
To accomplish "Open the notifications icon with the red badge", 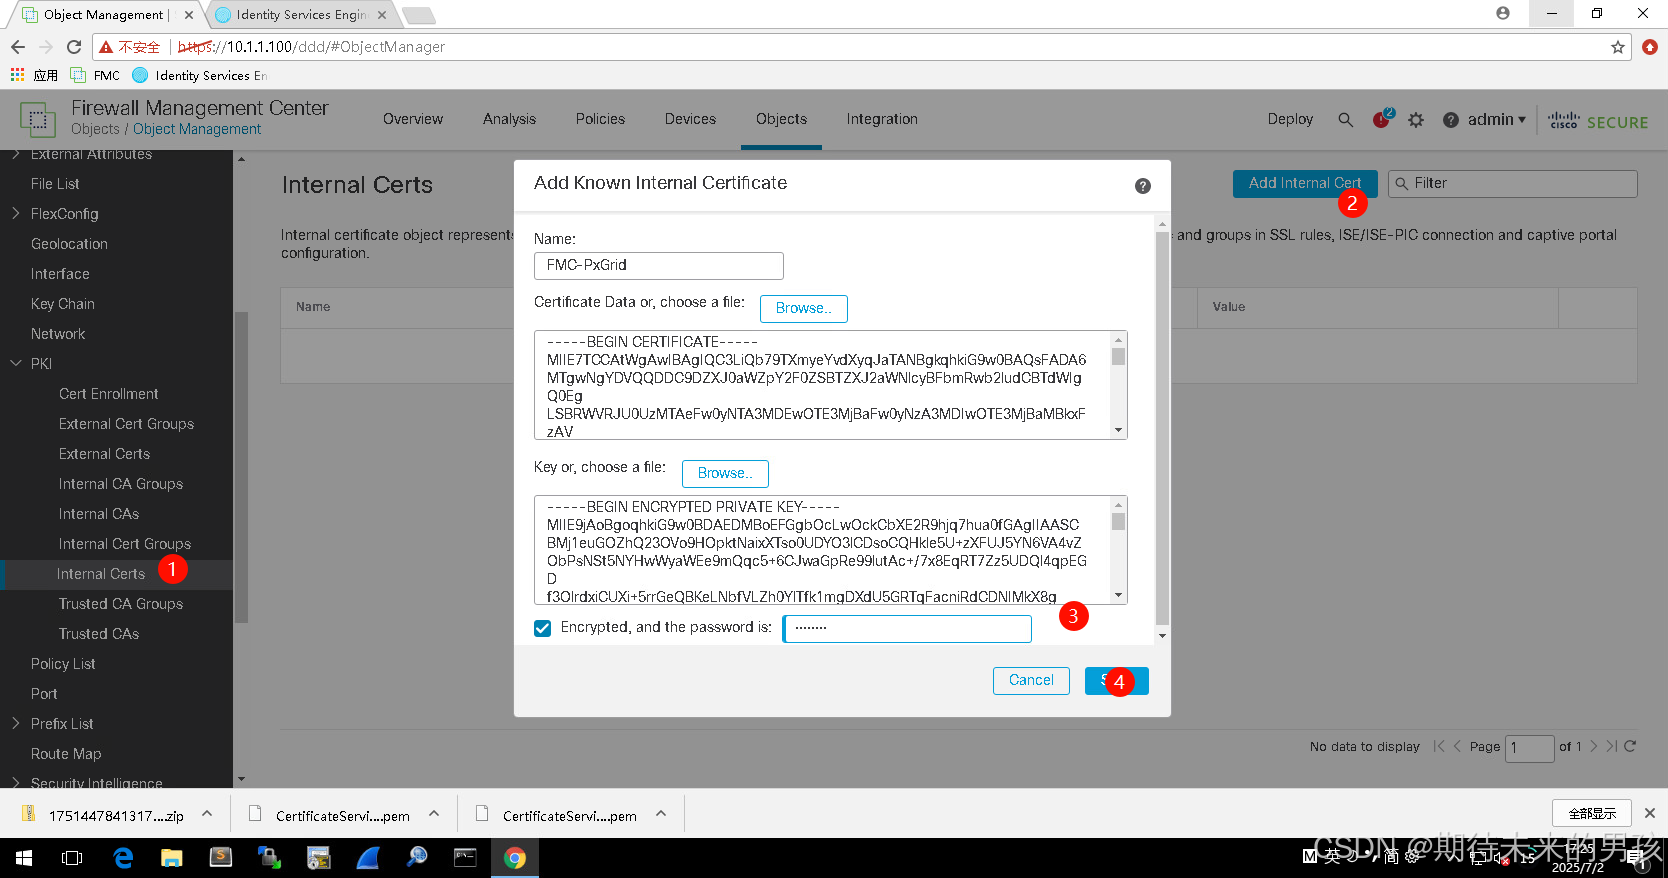I will pos(1383,119).
